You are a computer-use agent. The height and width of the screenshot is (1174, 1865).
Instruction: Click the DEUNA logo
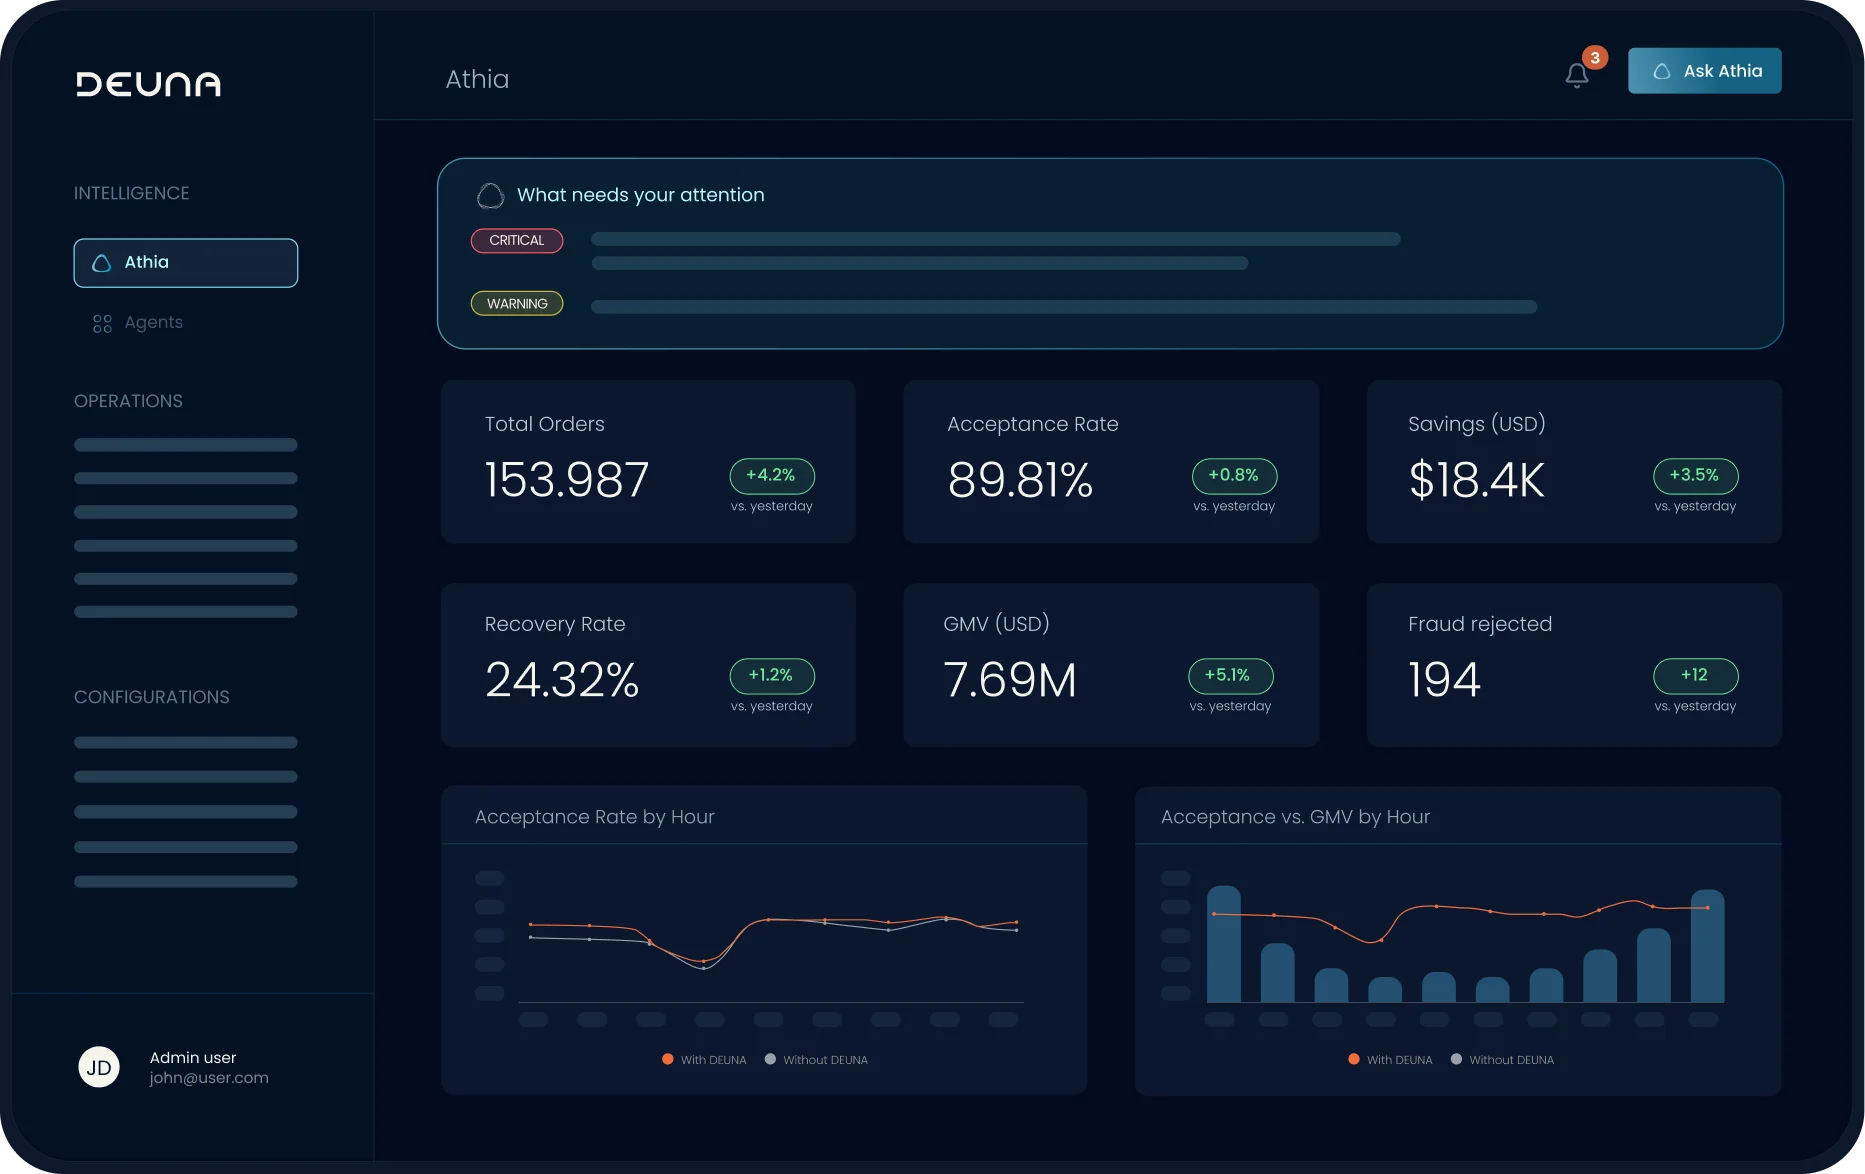(149, 84)
